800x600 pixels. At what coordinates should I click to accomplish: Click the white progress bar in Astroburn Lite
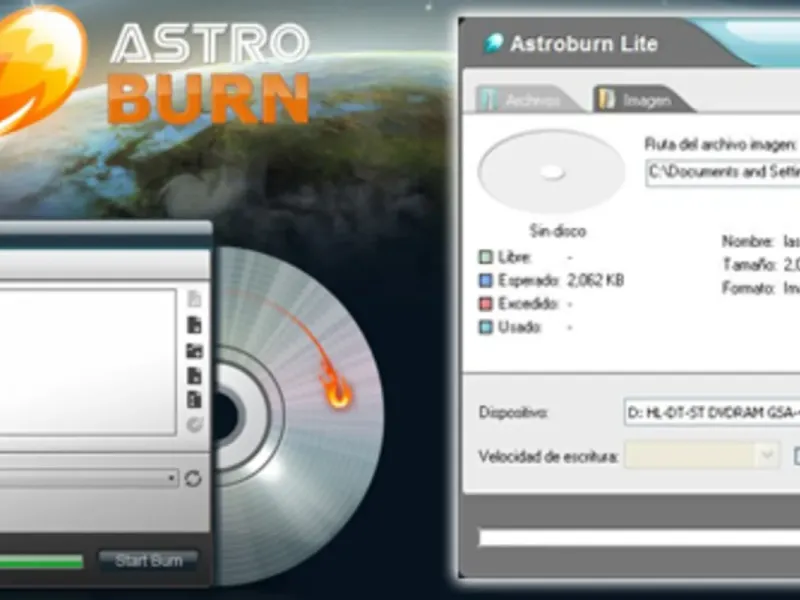639,538
